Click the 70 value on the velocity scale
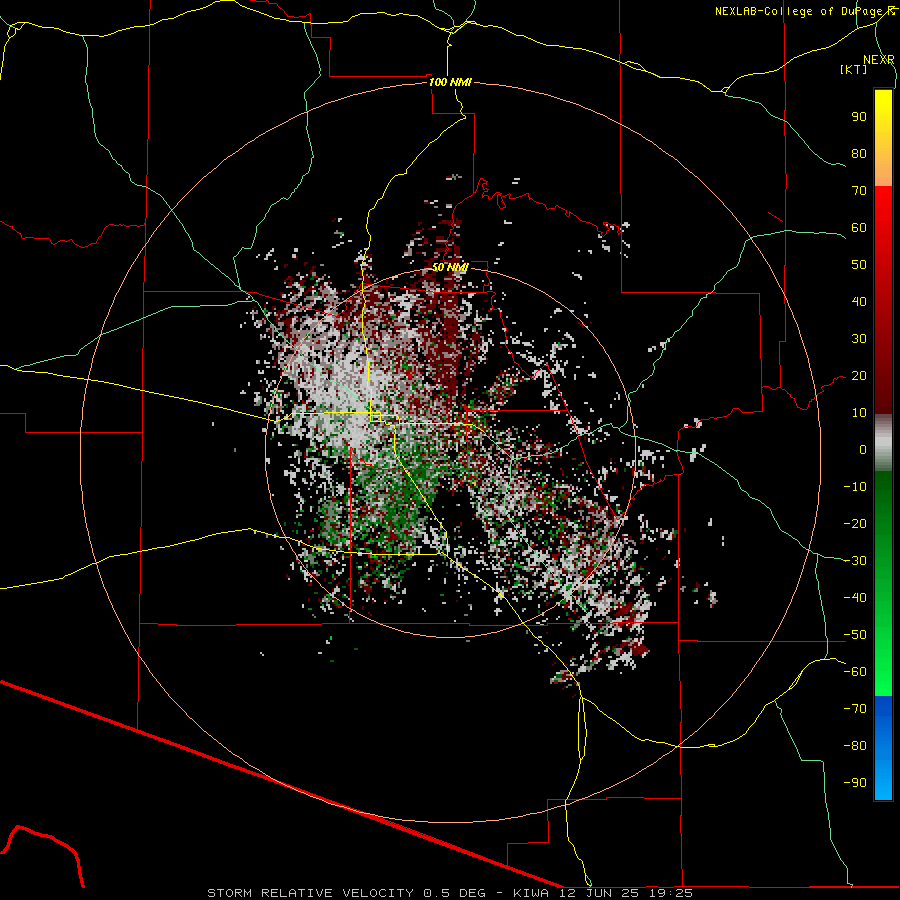The image size is (900, 900). (859, 191)
